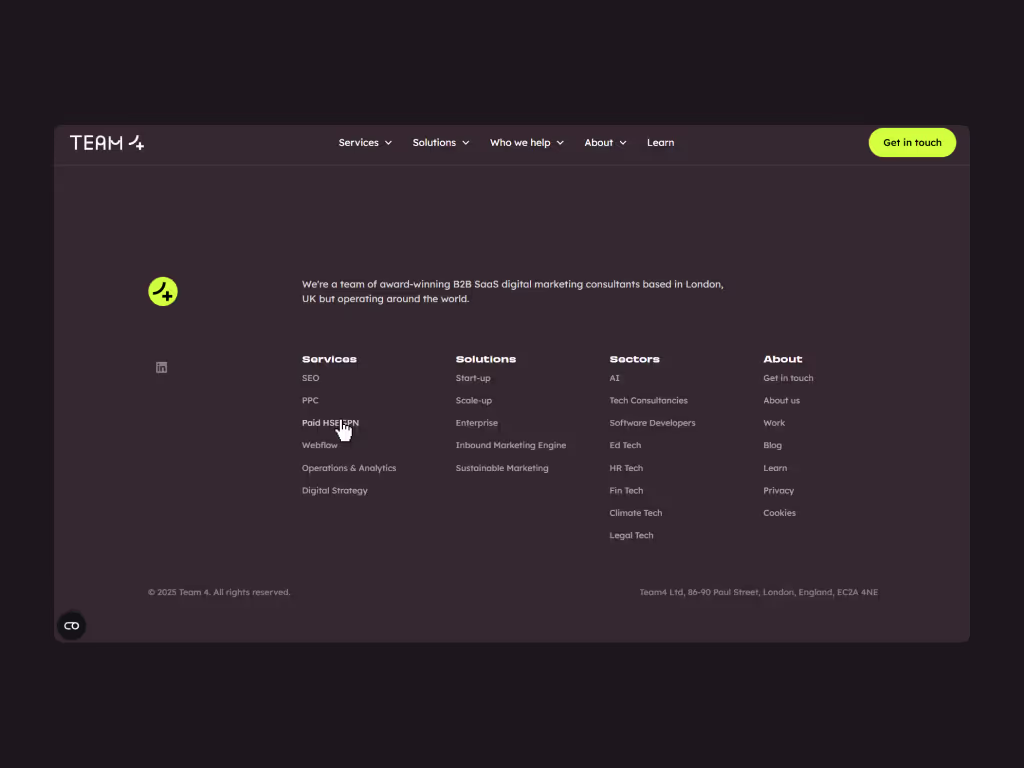This screenshot has height=768, width=1024.
Task: Open the Ed Tech sector link
Action: (625, 445)
